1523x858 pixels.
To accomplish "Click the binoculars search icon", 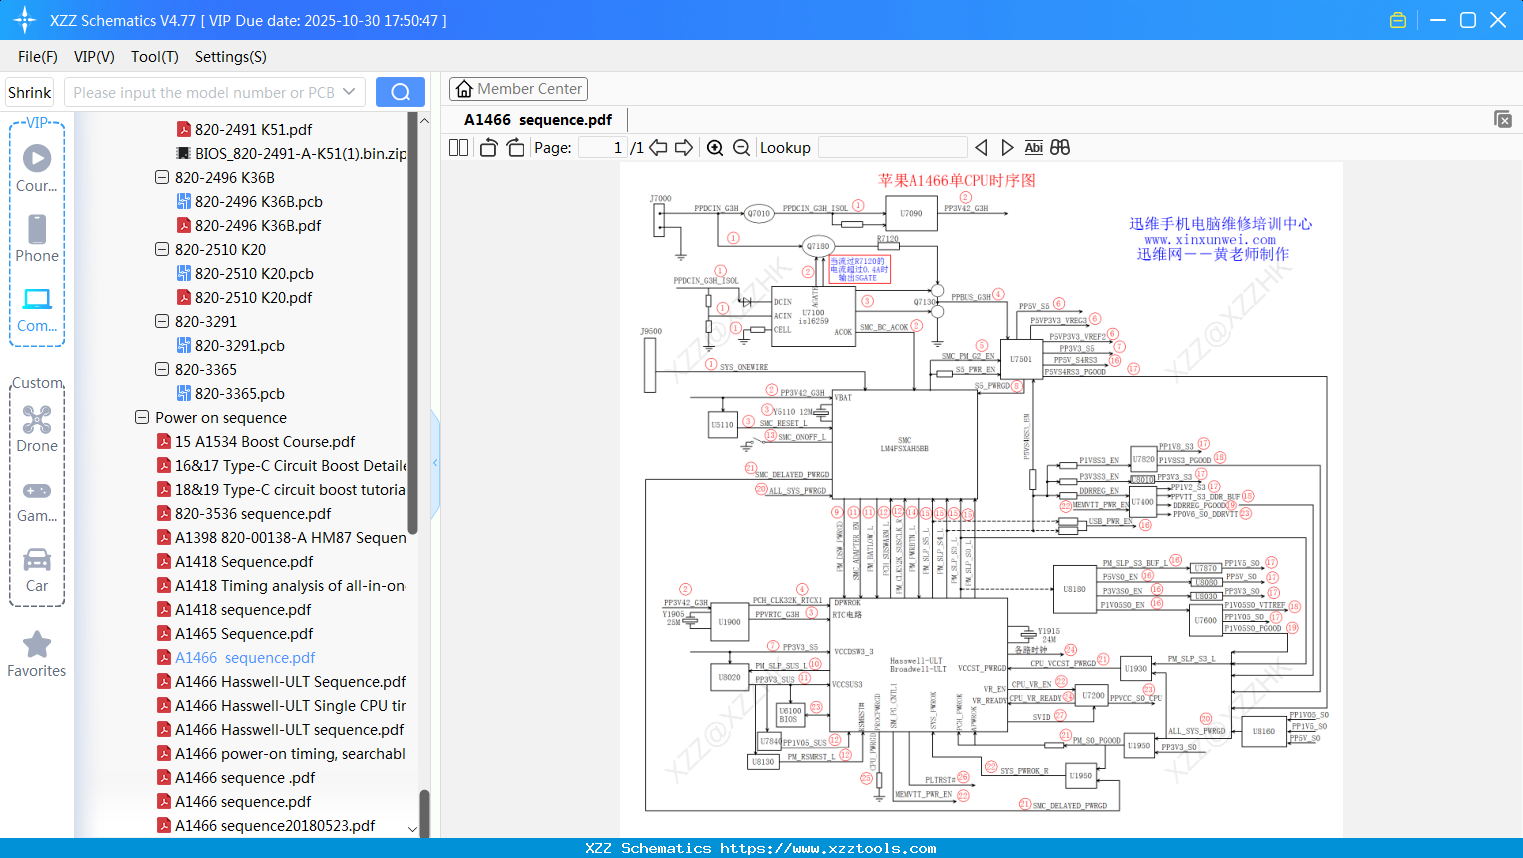I will 1060,148.
